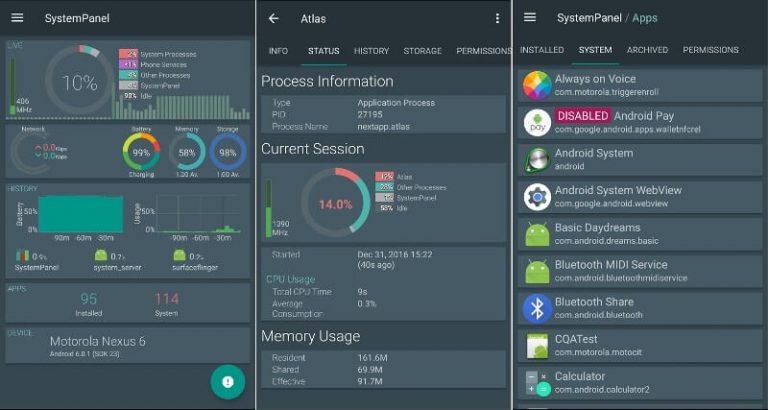Open the Always on Voice app icon

pos(537,85)
